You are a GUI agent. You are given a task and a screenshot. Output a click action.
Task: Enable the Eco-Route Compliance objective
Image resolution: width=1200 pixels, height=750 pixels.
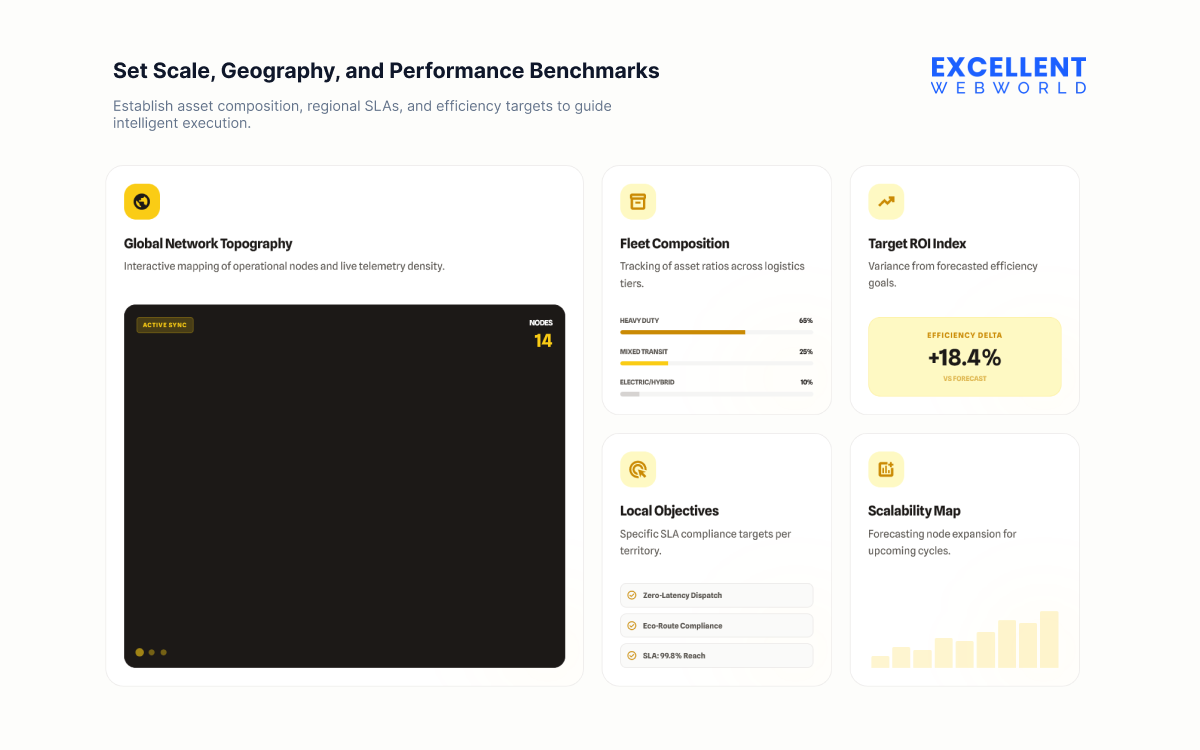tap(716, 625)
